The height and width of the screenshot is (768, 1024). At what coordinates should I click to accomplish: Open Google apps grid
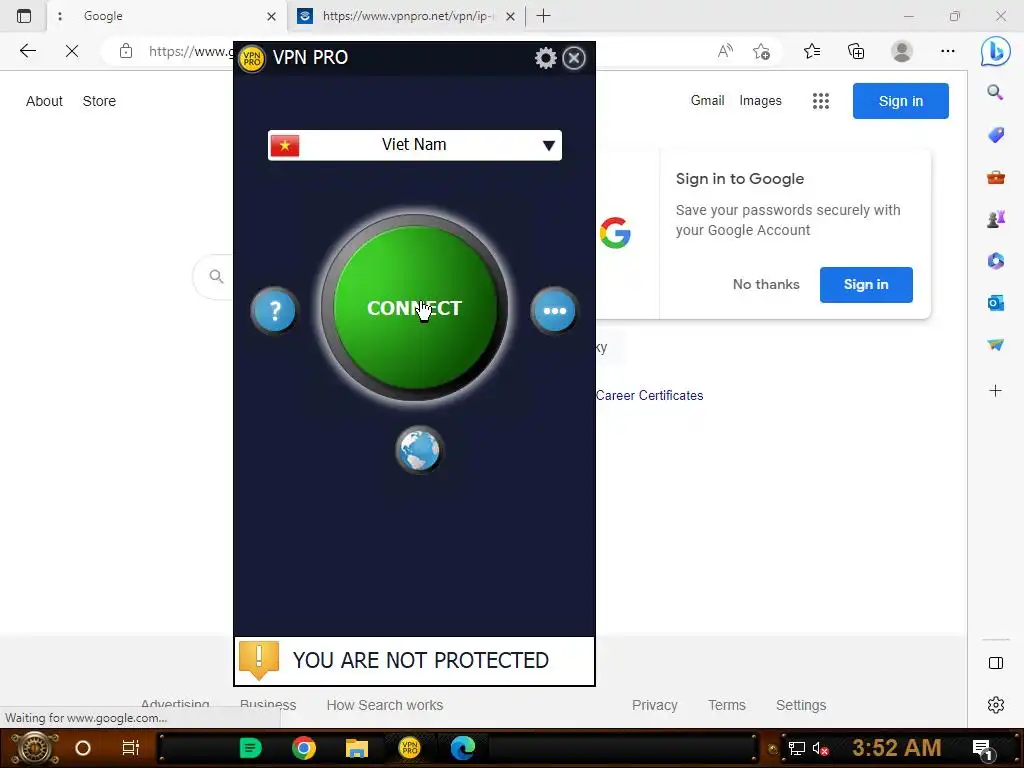point(820,101)
